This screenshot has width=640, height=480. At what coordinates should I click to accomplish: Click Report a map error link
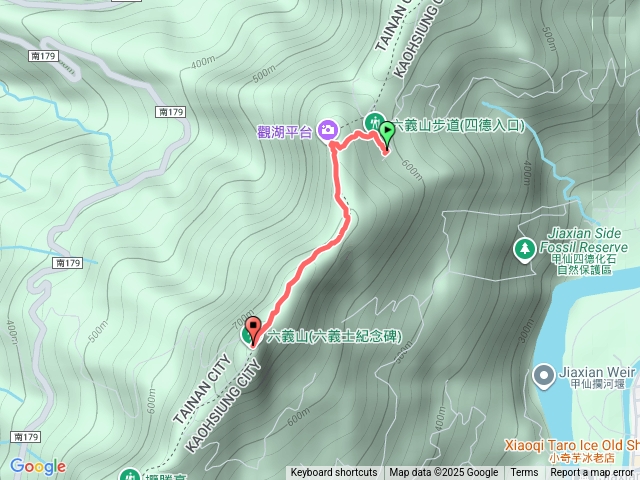[x=591, y=473]
